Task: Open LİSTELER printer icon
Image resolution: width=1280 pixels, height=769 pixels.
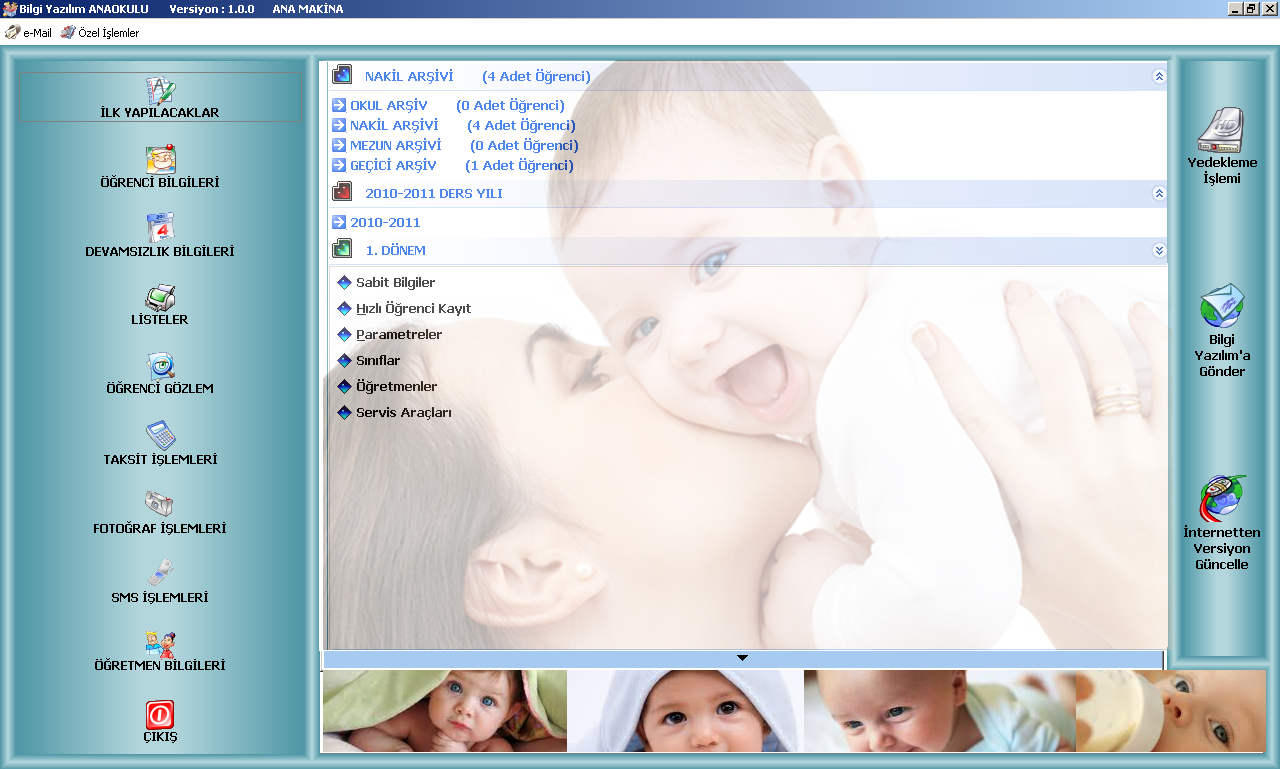Action: 160,298
